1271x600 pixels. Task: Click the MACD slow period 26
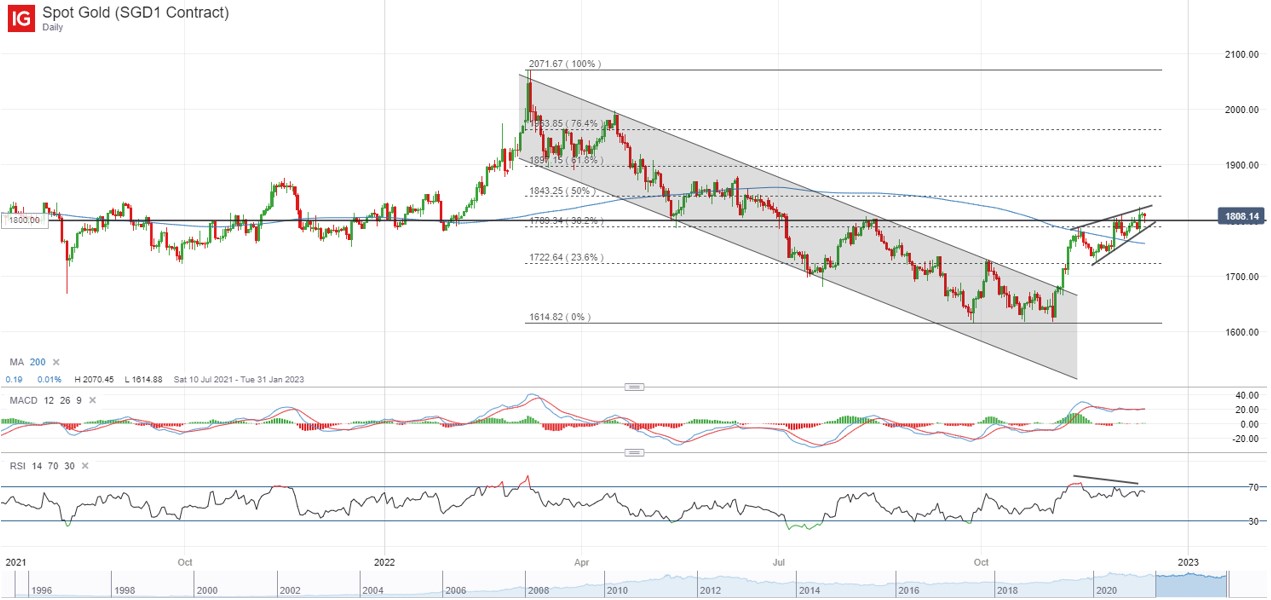click(x=65, y=400)
